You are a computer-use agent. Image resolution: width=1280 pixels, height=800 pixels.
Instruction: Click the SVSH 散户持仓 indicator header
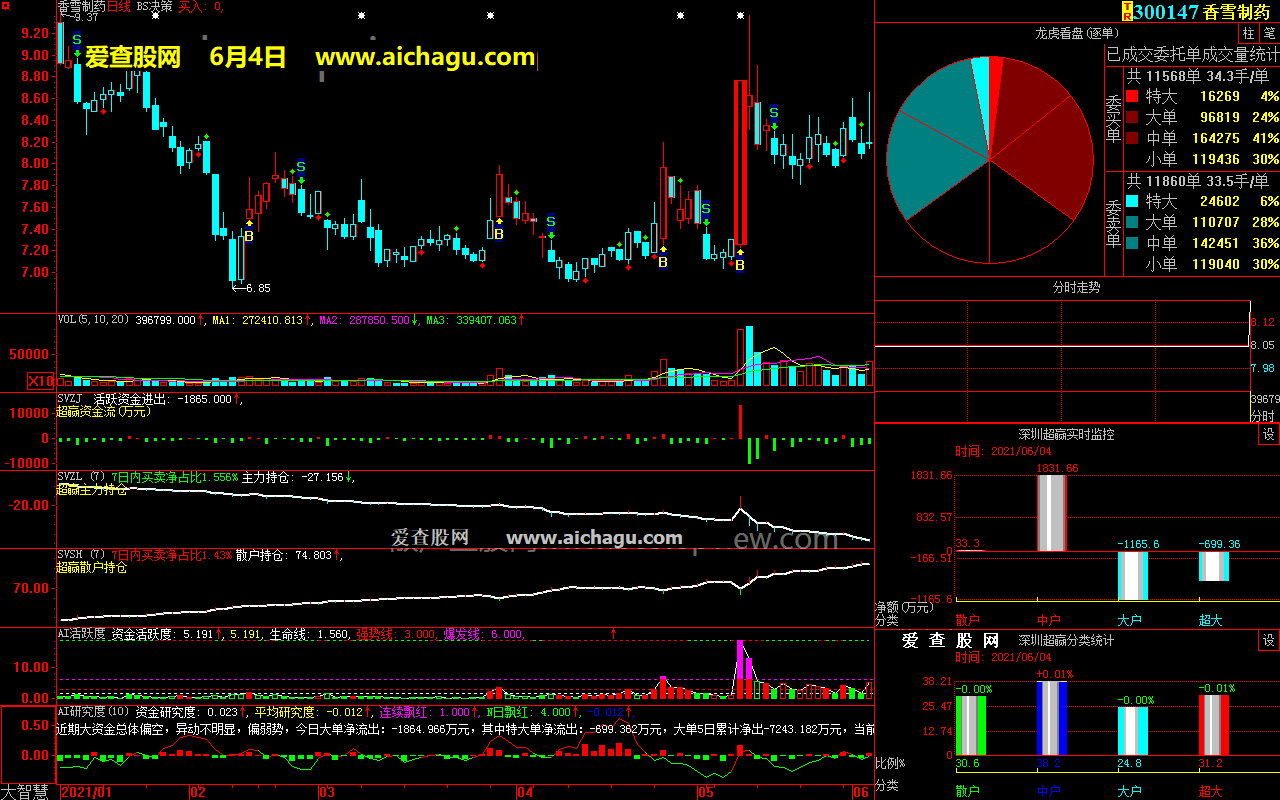pos(198,555)
